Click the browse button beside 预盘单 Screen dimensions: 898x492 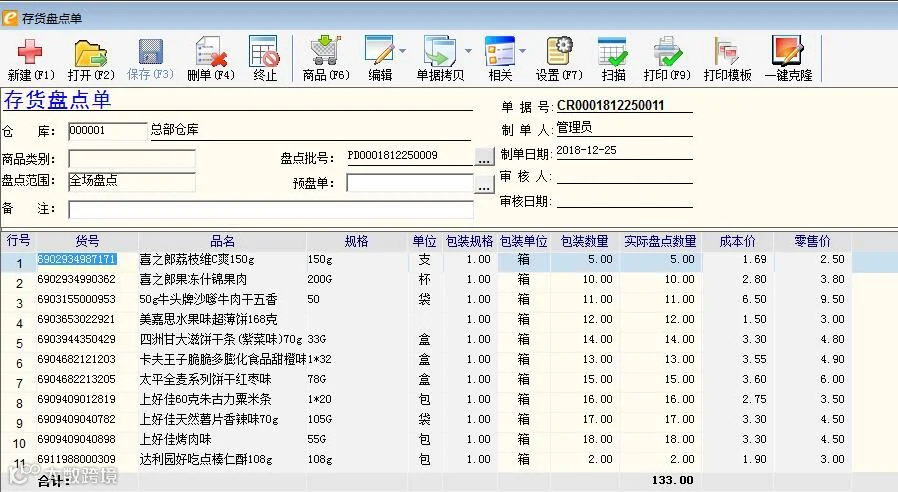point(484,183)
